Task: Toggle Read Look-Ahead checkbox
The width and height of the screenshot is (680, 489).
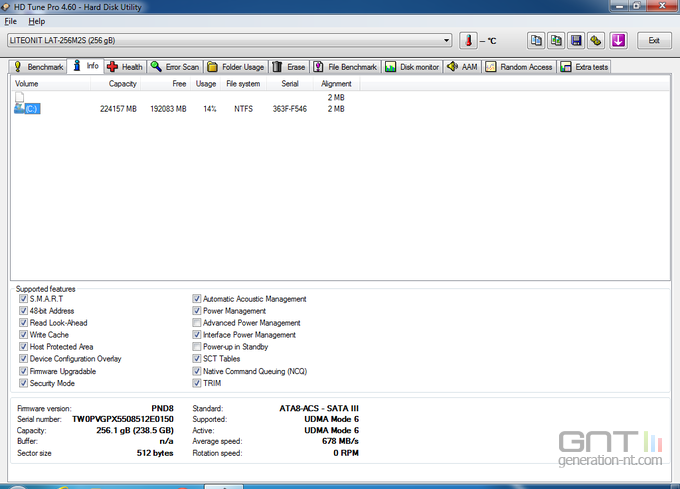Action: [x=23, y=323]
